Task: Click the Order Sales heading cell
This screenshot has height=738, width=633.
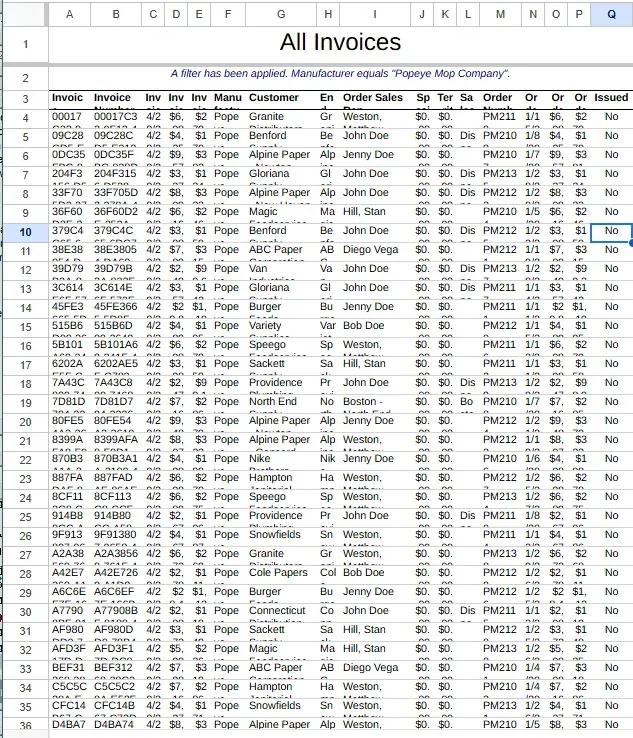Action: pyautogui.click(x=375, y=99)
